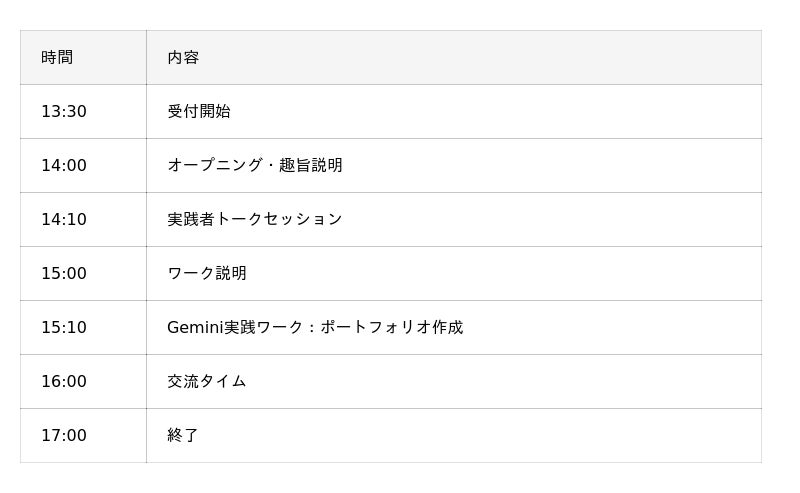Click the 趣旨説明 text
Viewport: 800px width, 493px height.
[x=311, y=165]
